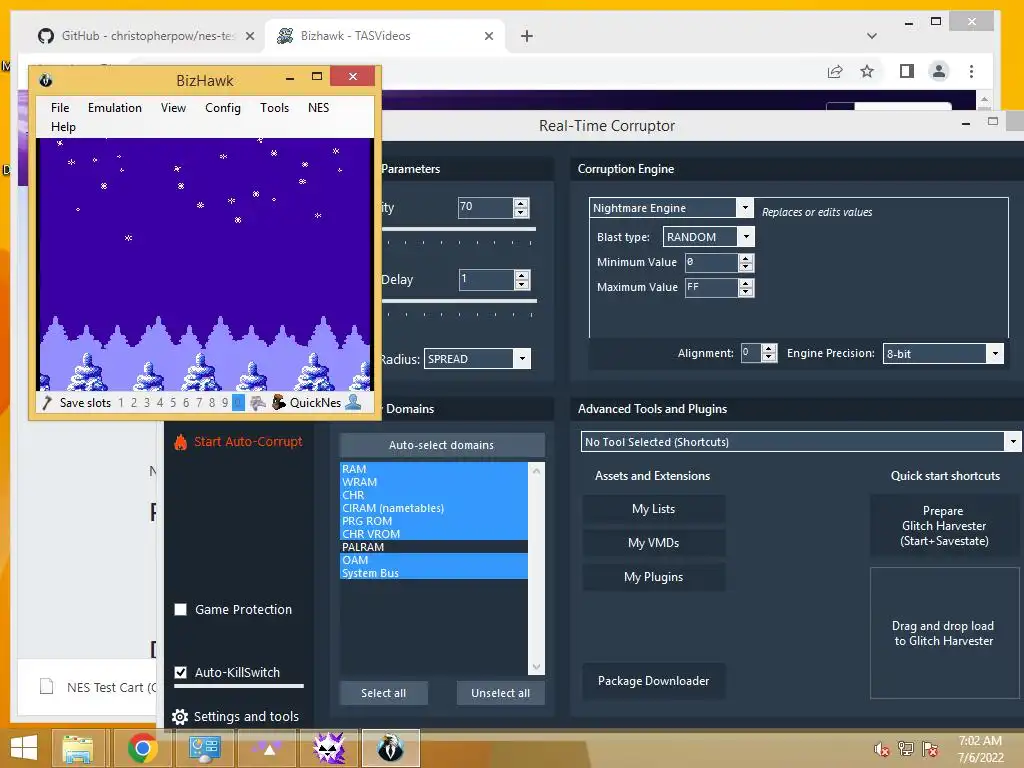Uncheck the Auto-KillSwitch checkbox

click(x=181, y=672)
